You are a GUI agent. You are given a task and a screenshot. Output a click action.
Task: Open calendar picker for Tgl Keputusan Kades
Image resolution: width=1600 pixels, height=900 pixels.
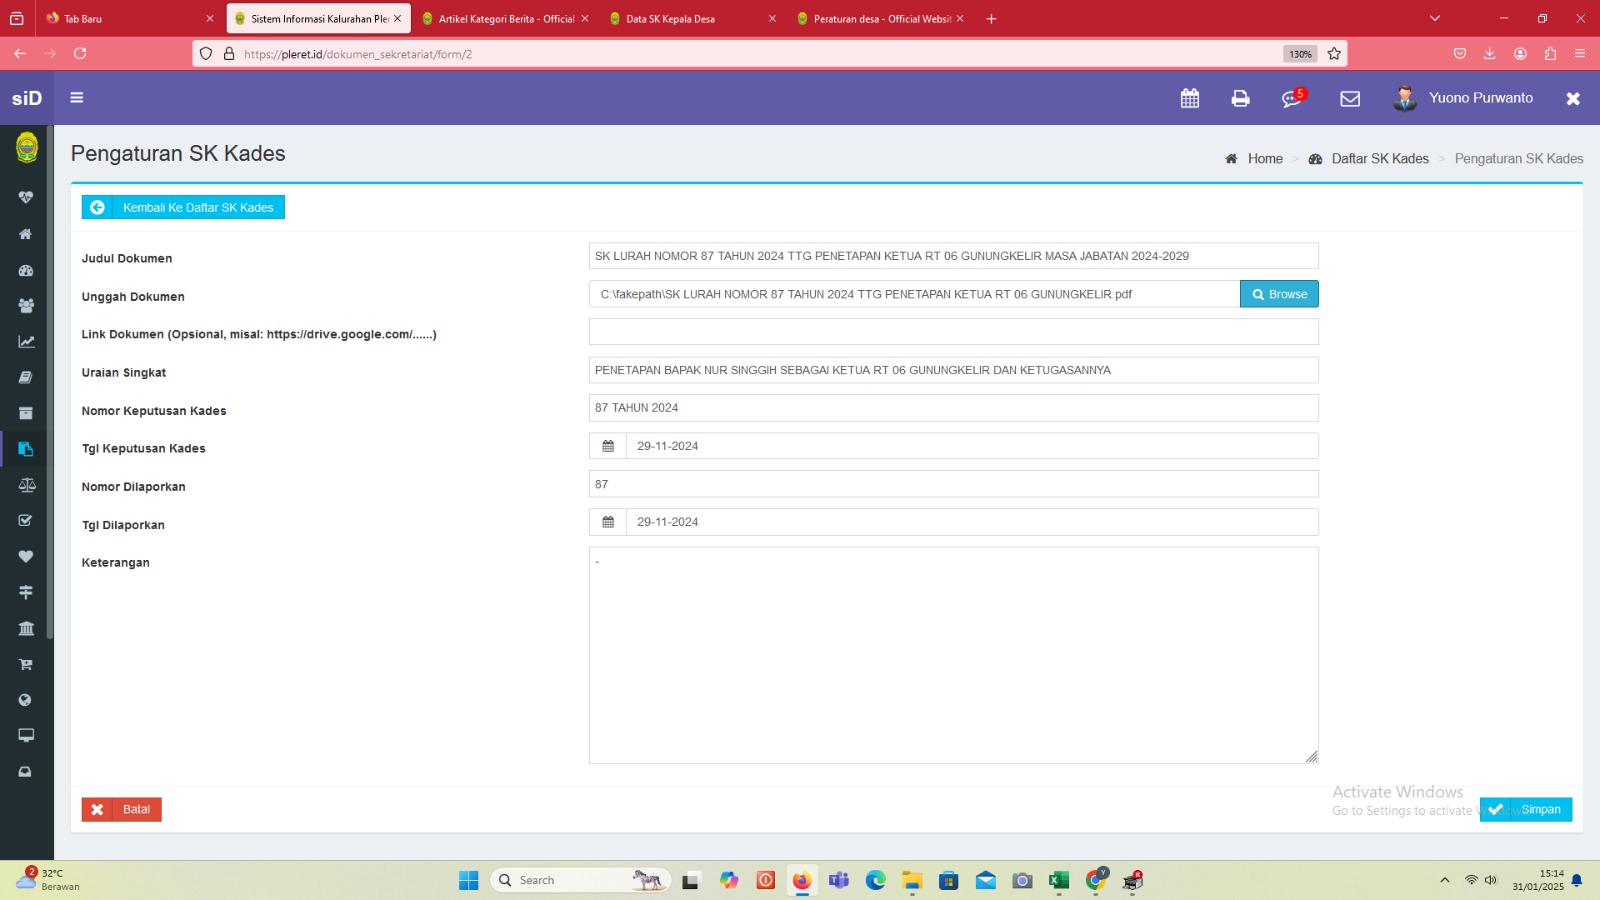coord(608,446)
